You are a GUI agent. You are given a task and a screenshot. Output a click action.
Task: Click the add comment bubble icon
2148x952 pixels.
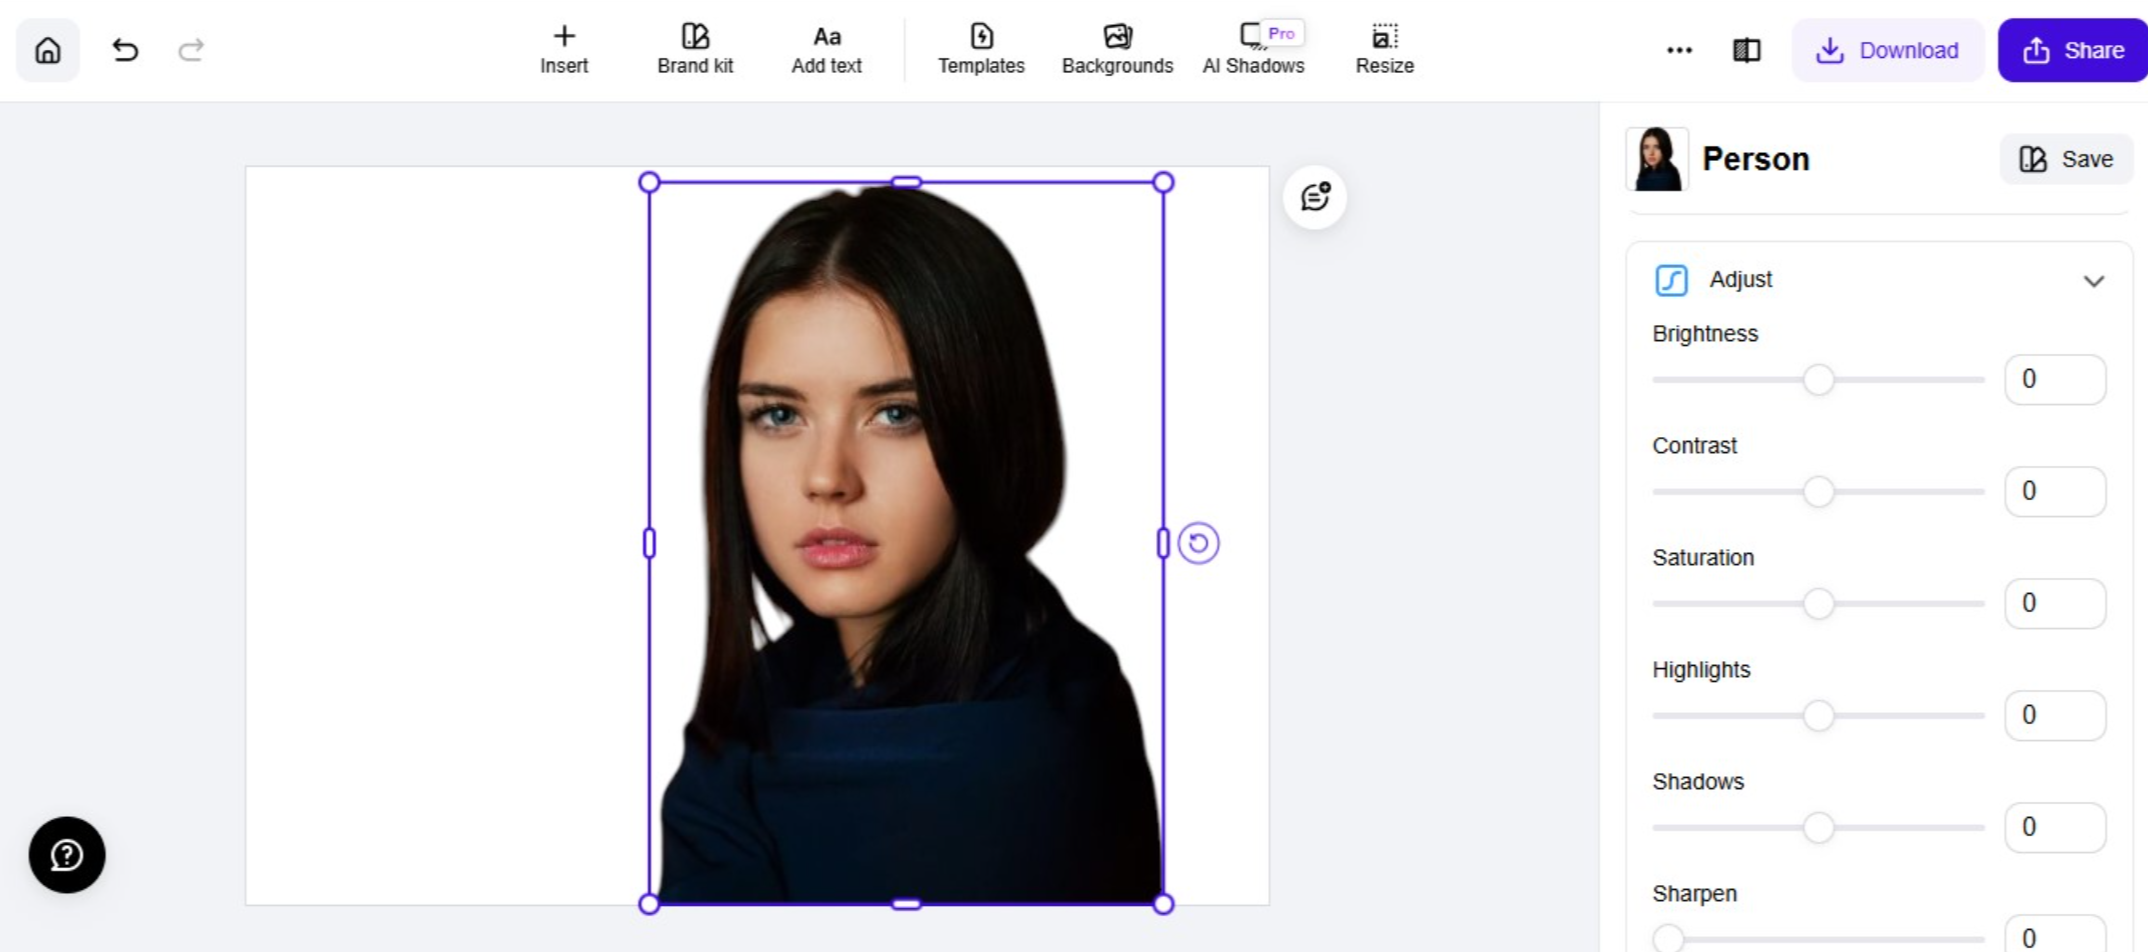click(1313, 197)
